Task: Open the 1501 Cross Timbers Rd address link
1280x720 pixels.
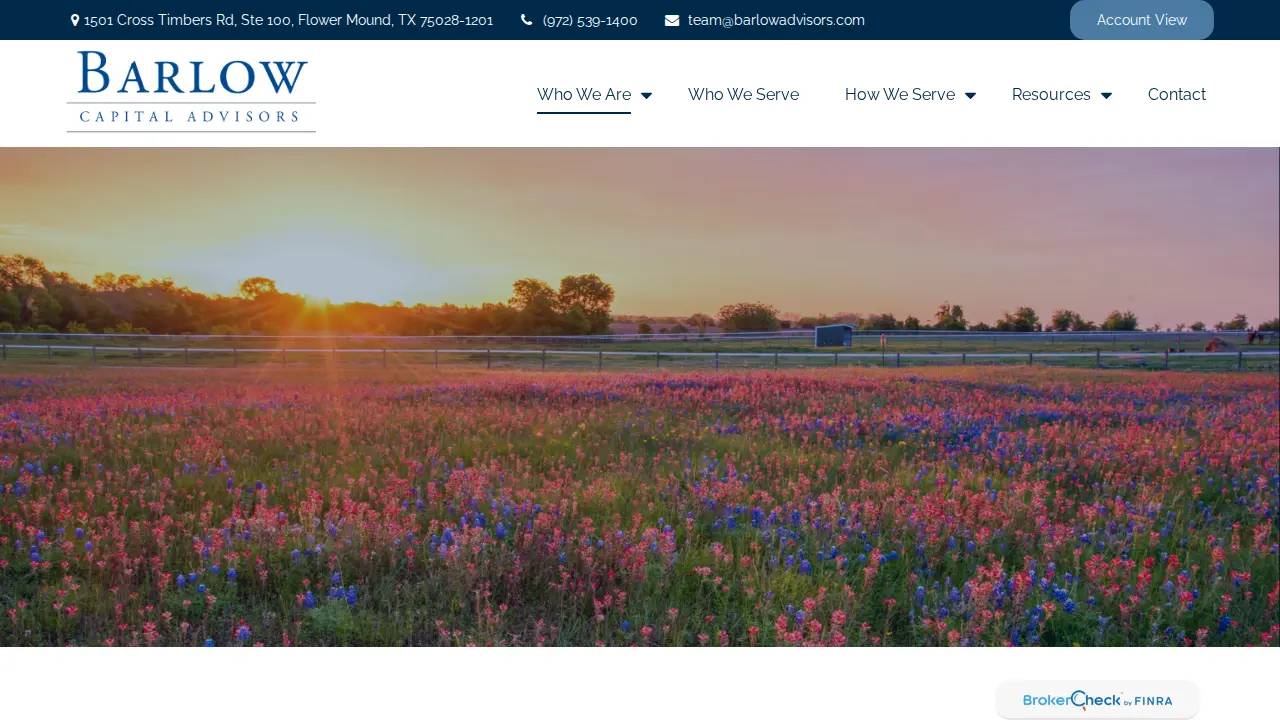Action: coord(289,20)
